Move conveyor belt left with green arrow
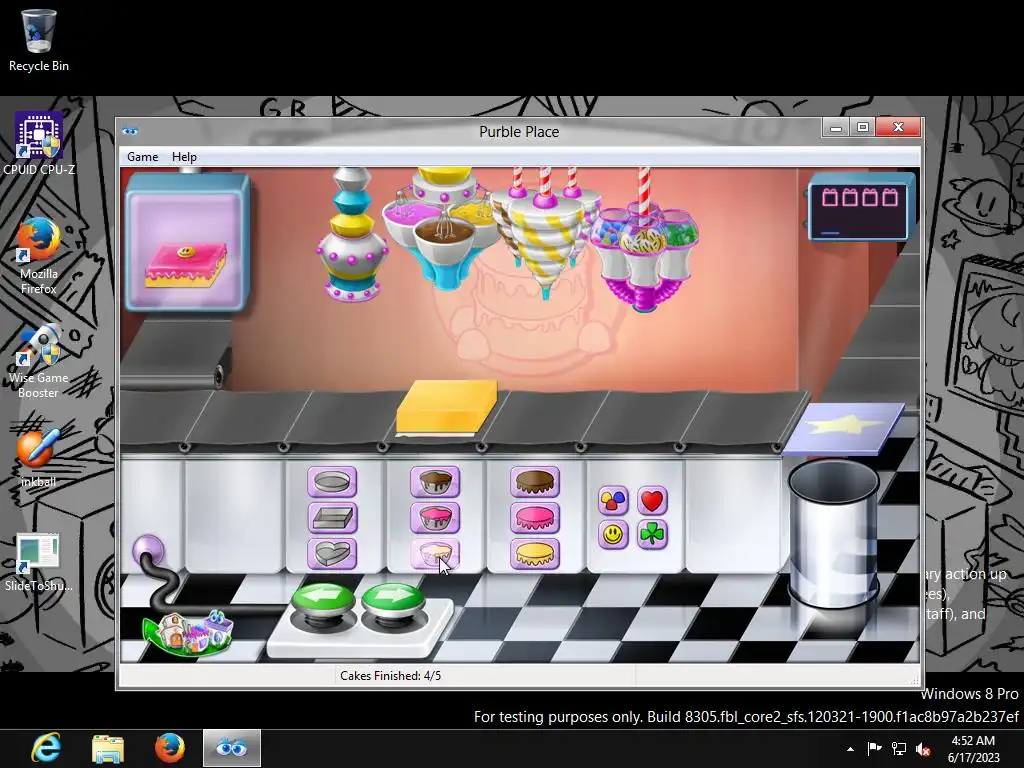Viewport: 1024px width, 768px height. 323,601
